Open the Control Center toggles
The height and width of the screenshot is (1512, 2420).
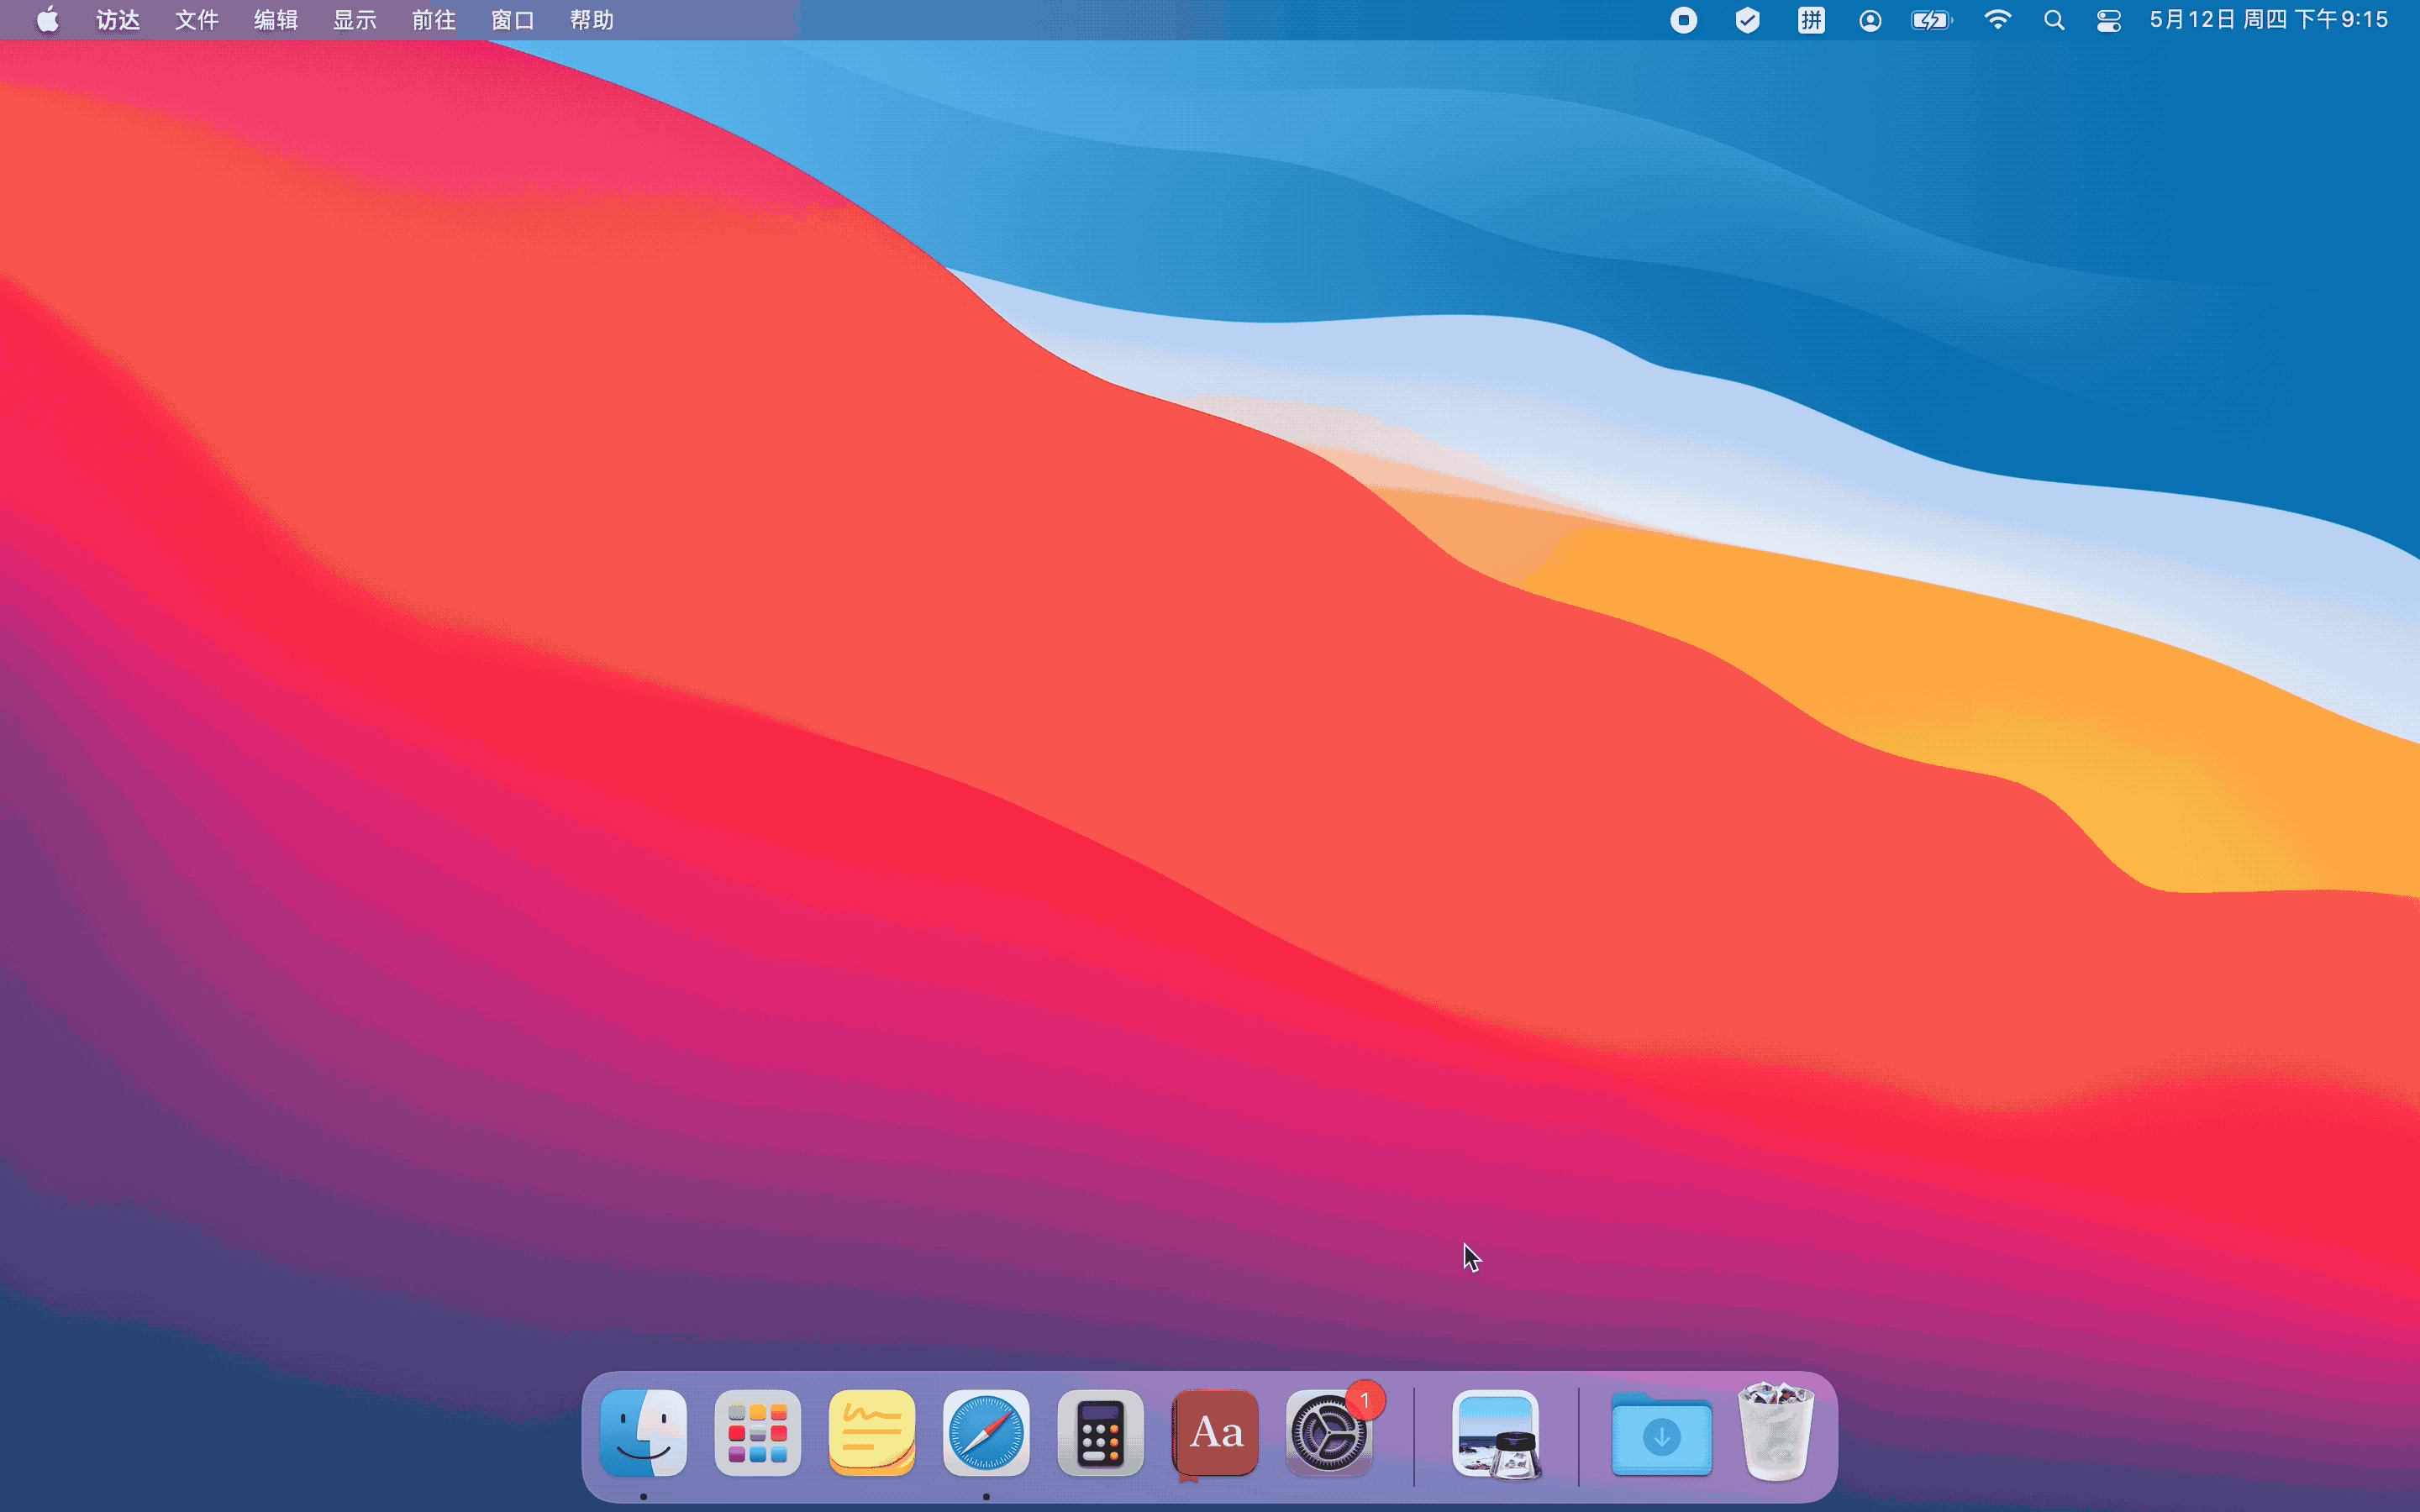click(x=2108, y=20)
